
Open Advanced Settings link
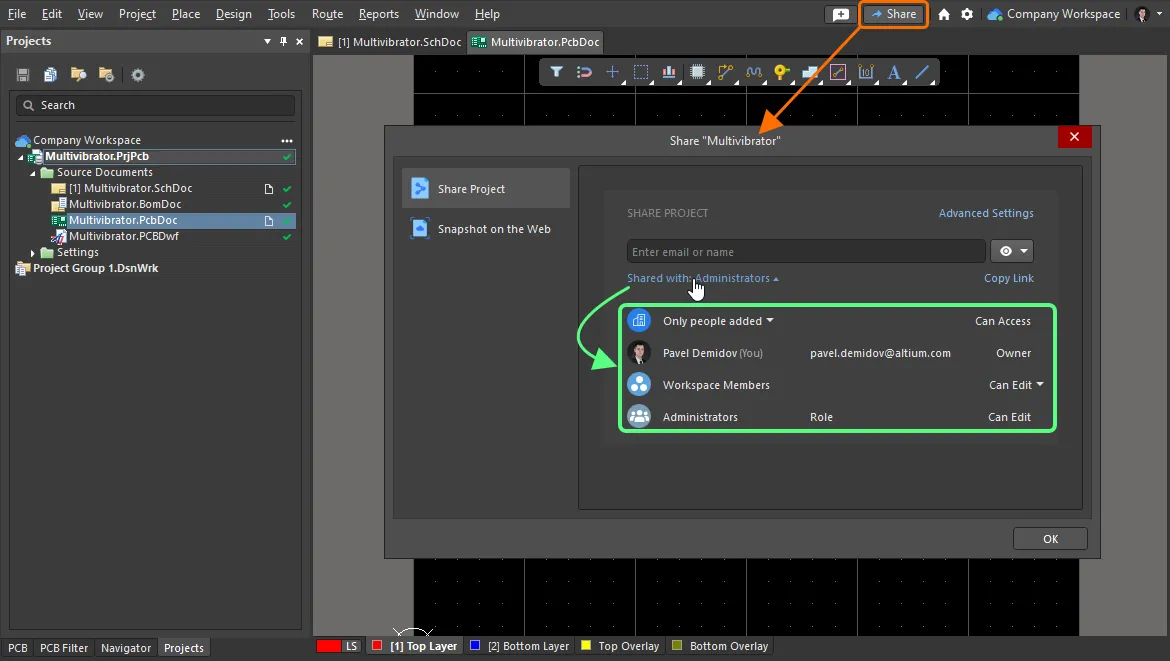point(986,213)
